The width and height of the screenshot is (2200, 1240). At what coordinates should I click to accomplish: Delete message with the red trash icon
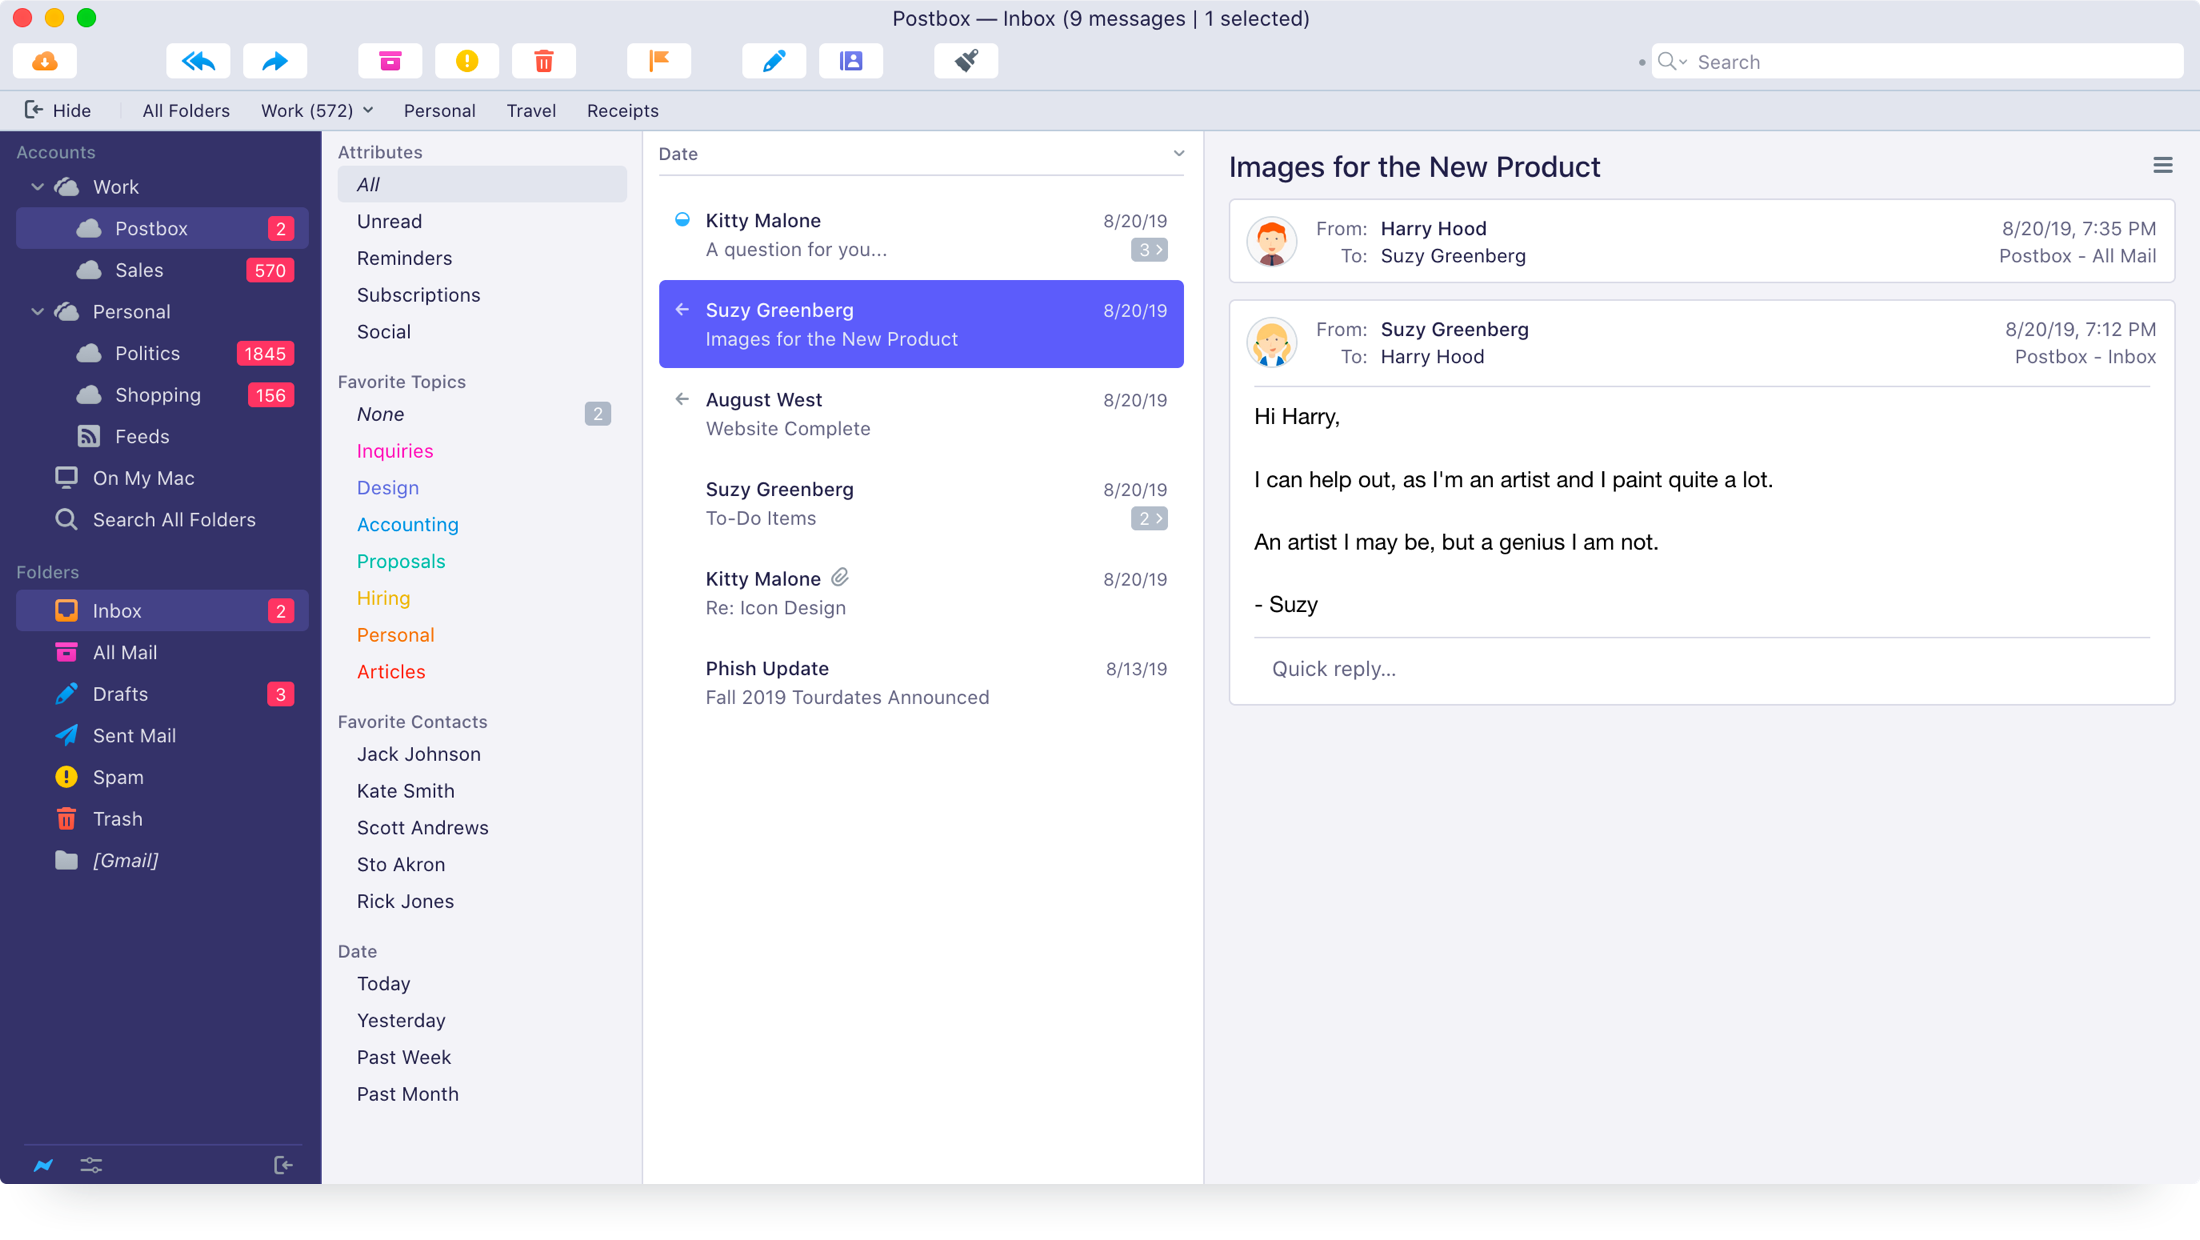click(544, 62)
